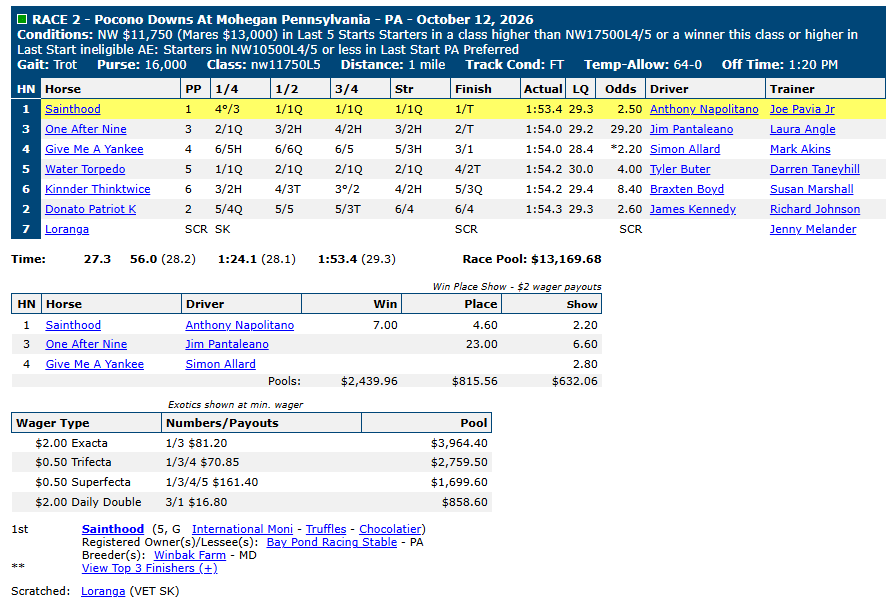Select Superfecta payout 1/3/4/5 $161.40
The height and width of the screenshot is (602, 890).
coord(212,482)
